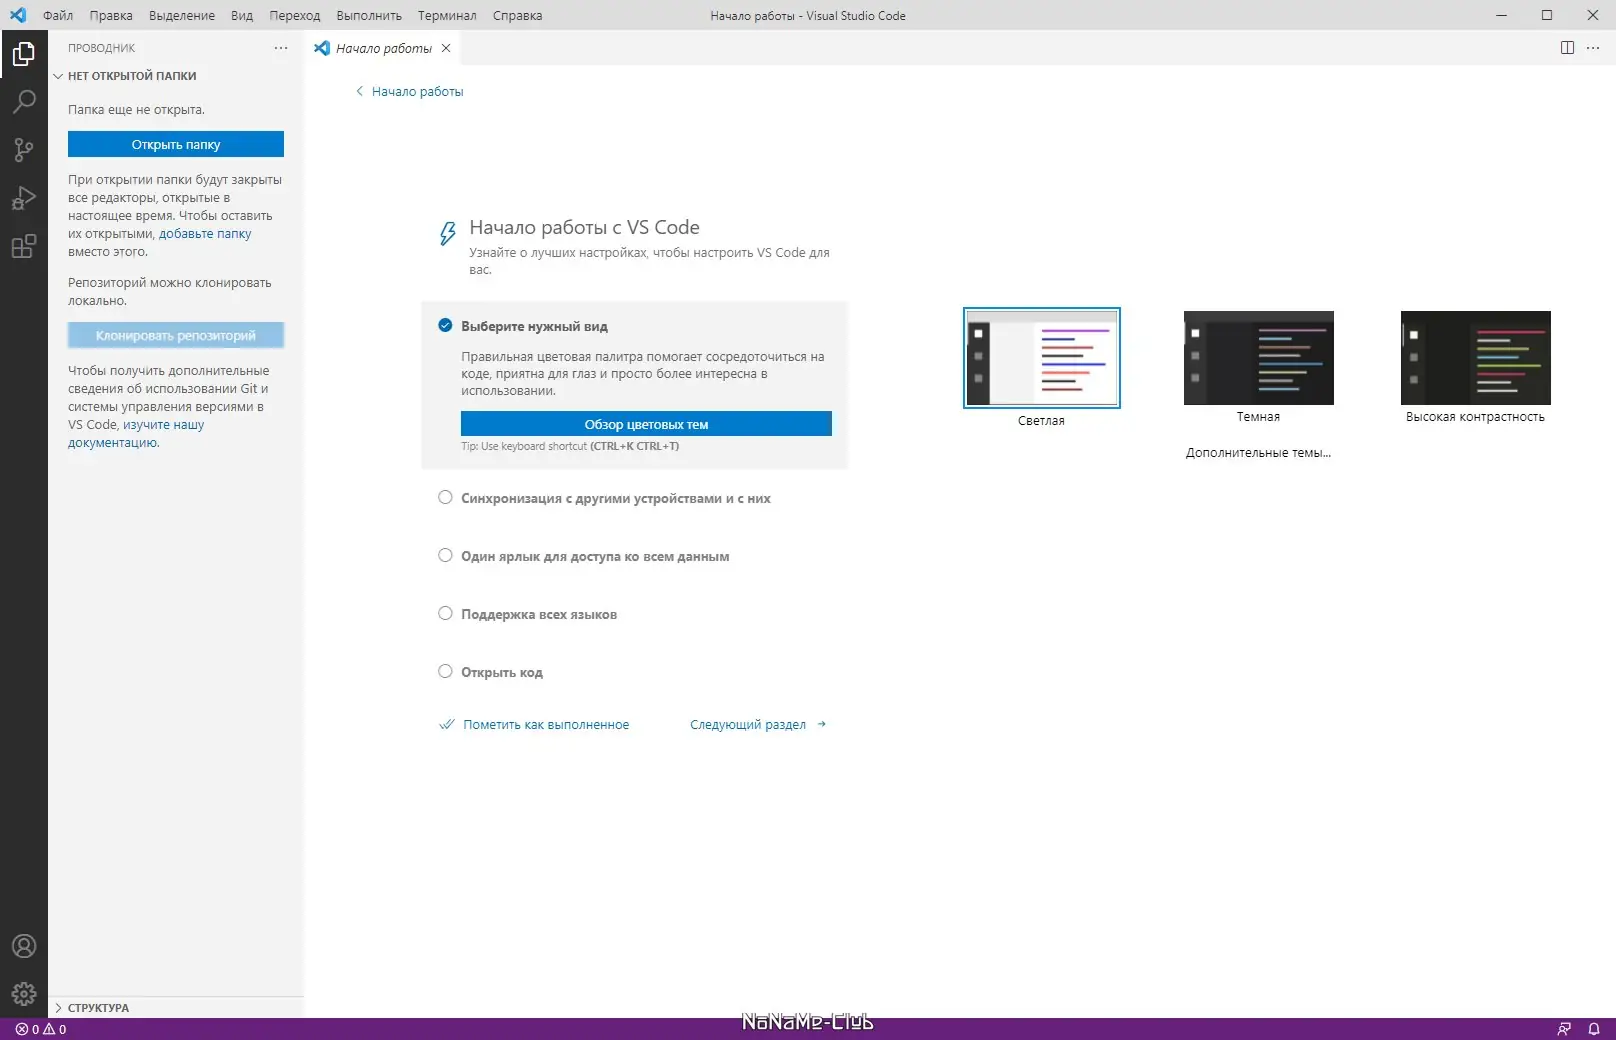Choose the Высокая контрастность theme thumbnail
This screenshot has width=1616, height=1040.
pyautogui.click(x=1475, y=358)
